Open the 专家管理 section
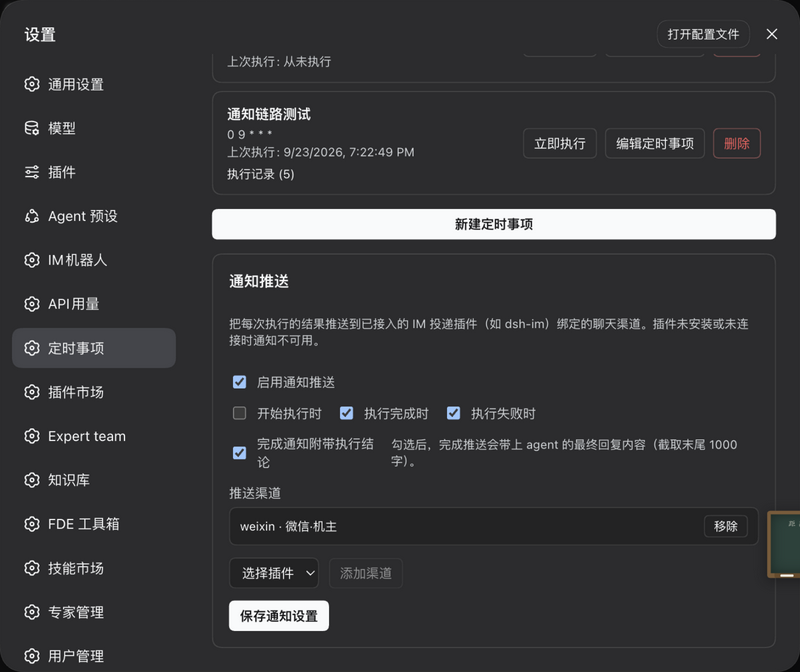This screenshot has width=800, height=672. (x=94, y=612)
